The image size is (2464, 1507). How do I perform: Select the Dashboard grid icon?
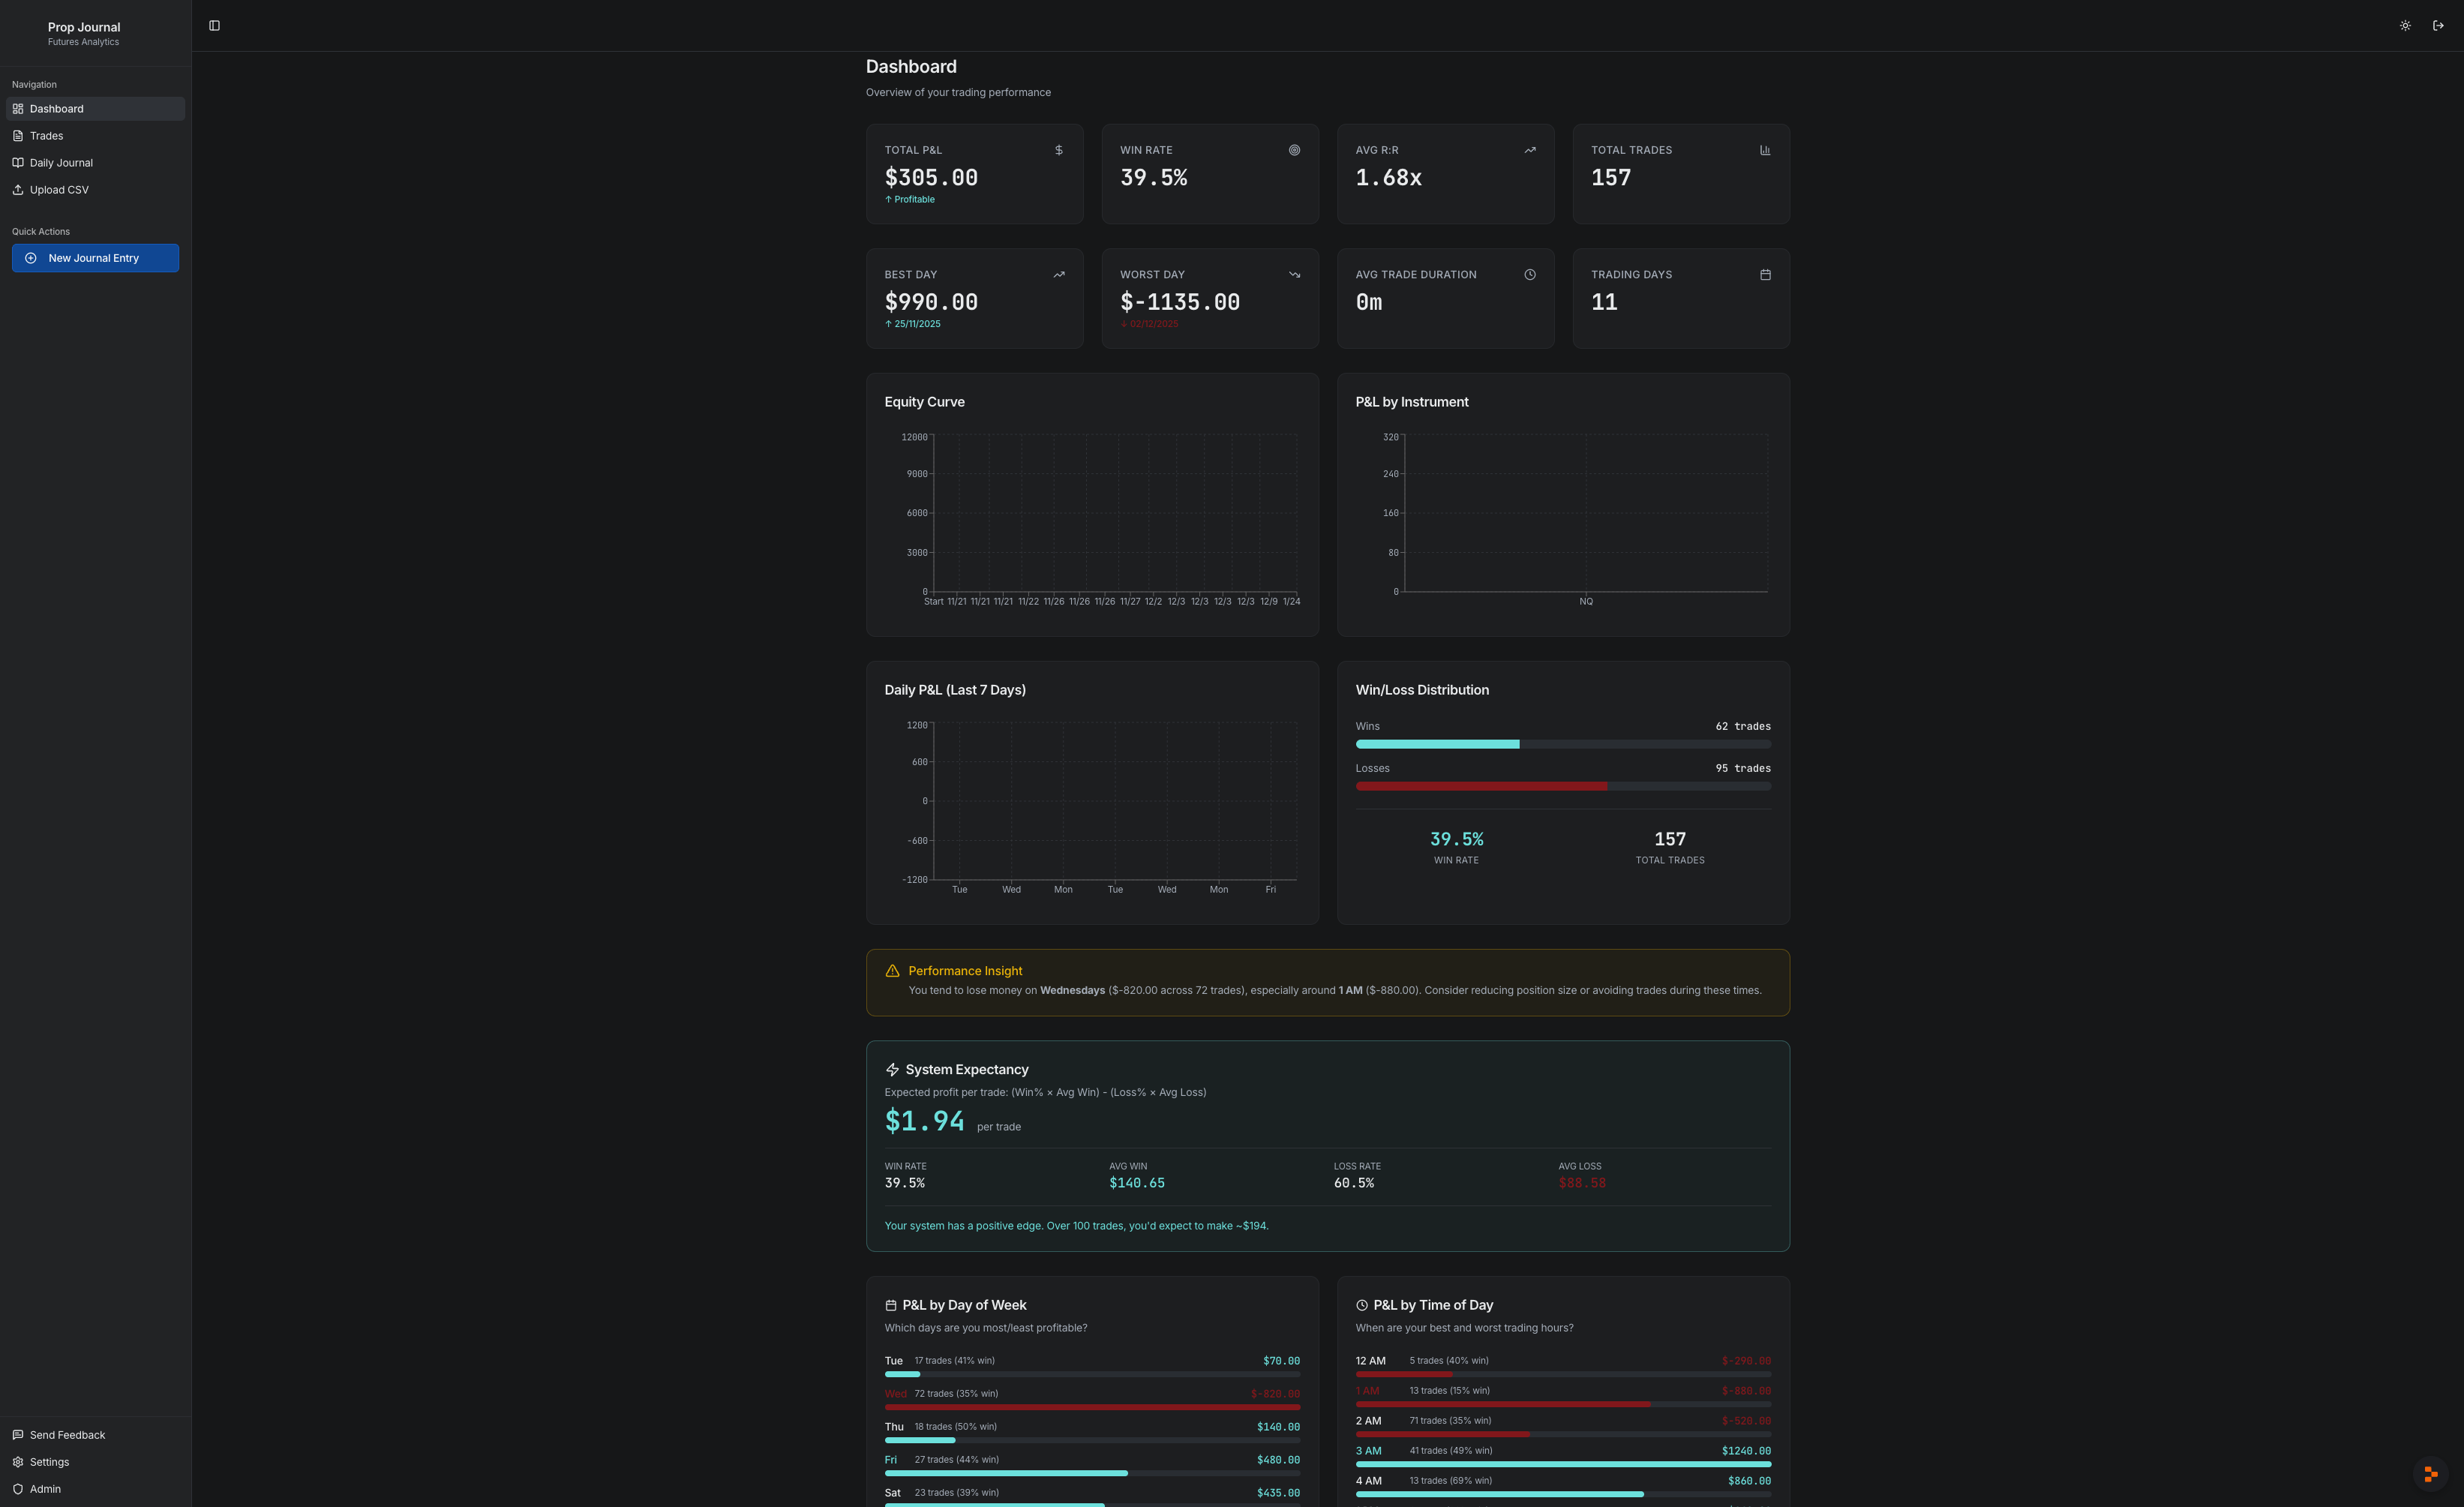coord(18,108)
